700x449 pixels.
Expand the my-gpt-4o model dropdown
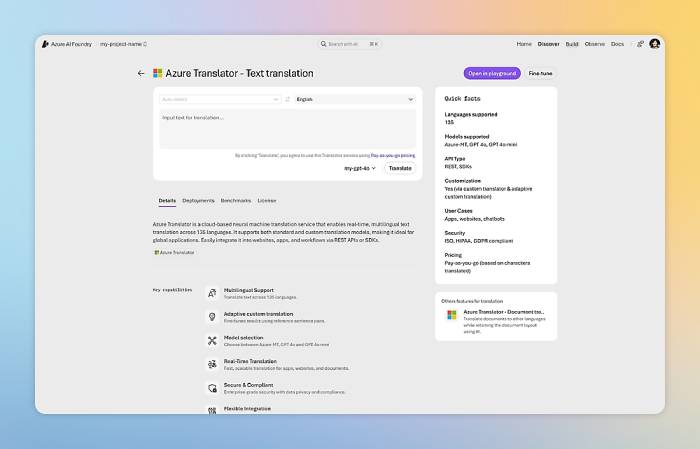tap(360, 168)
